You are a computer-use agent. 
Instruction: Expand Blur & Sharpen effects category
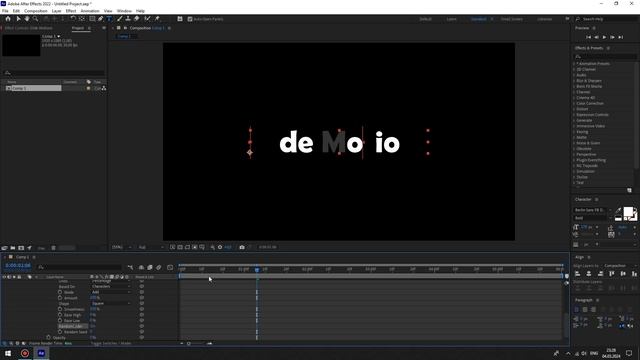coord(574,81)
